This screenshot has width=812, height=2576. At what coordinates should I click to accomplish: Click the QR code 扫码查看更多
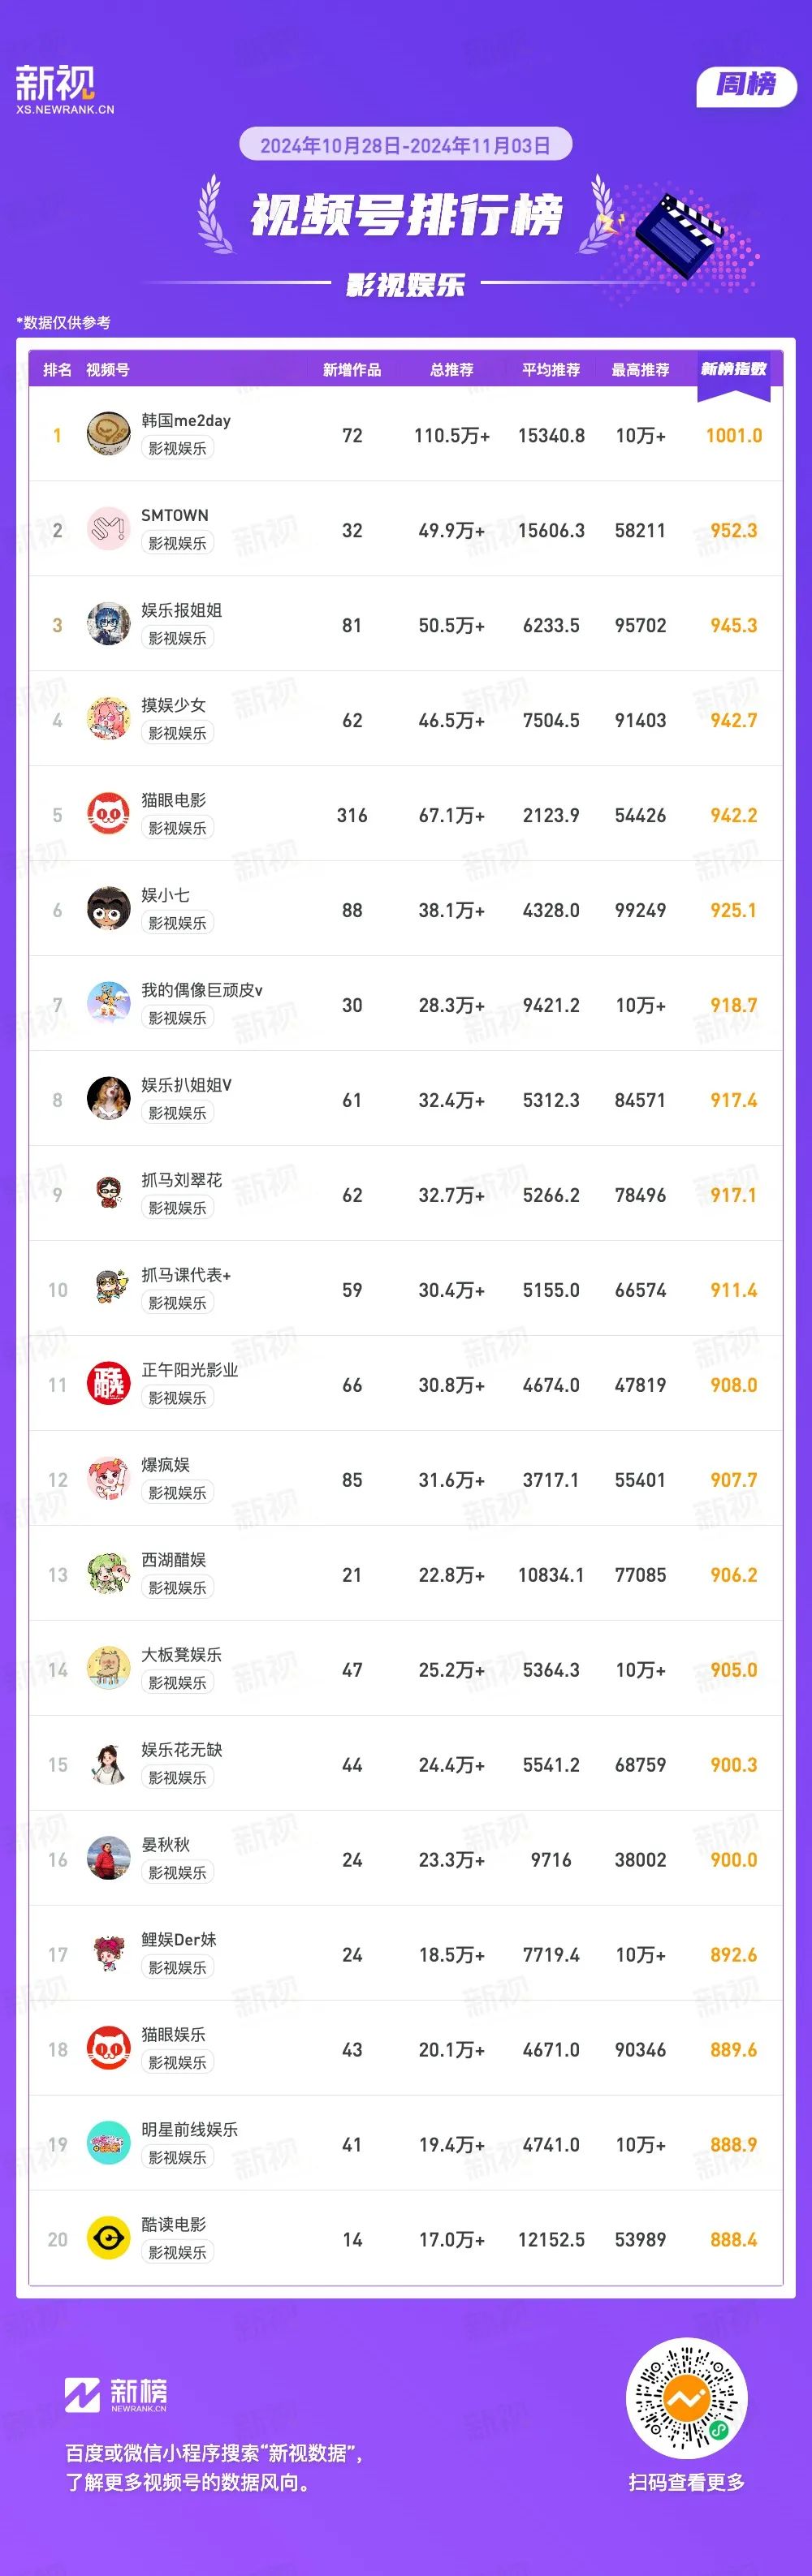click(x=686, y=2398)
